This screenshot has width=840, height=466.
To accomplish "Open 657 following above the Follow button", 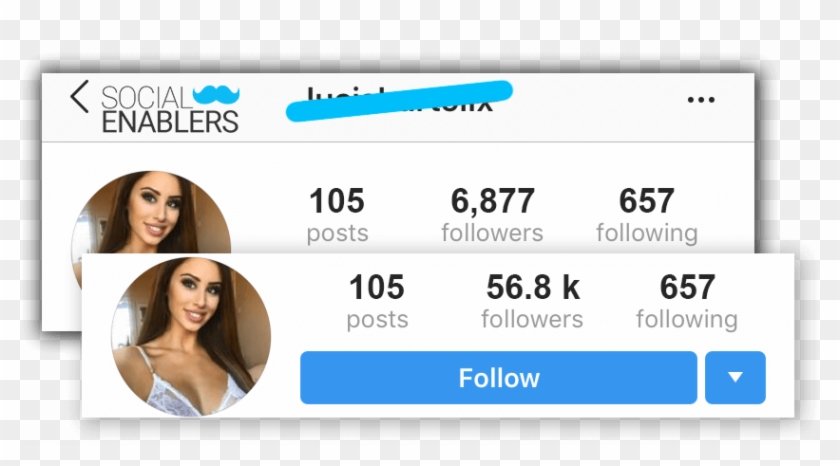I will (687, 300).
